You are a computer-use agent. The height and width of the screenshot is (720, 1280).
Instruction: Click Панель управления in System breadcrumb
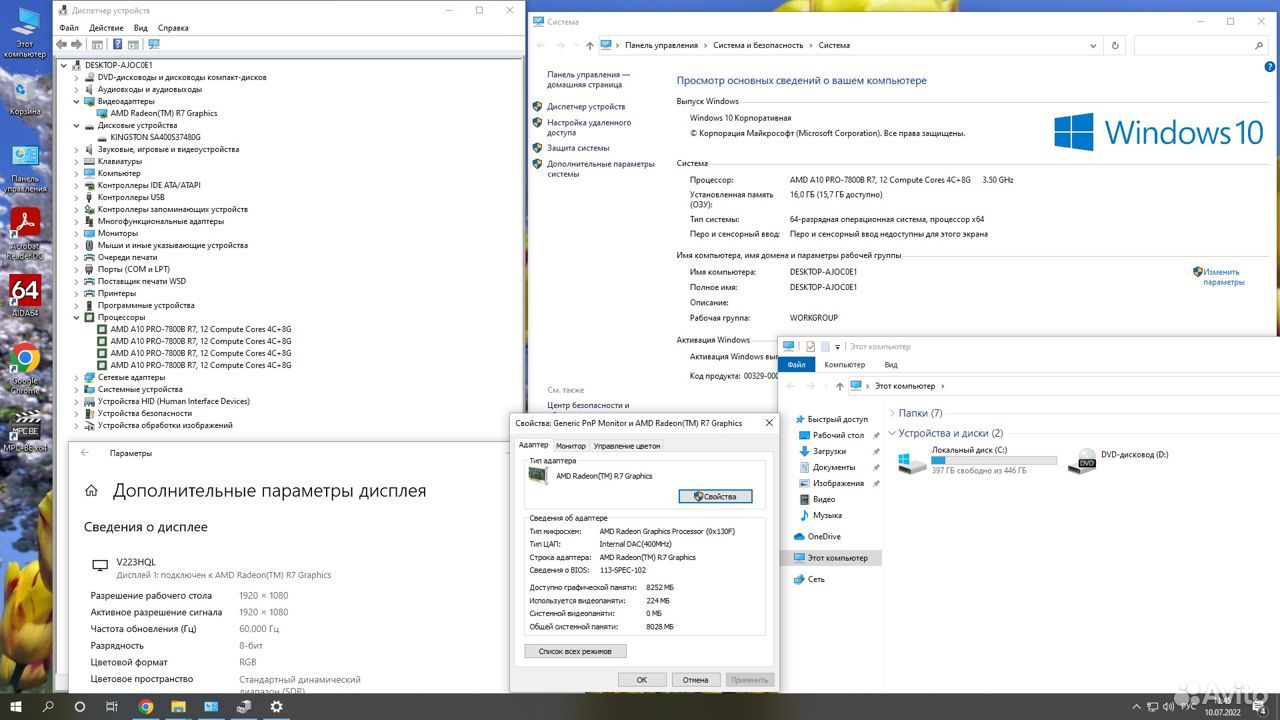(x=662, y=45)
